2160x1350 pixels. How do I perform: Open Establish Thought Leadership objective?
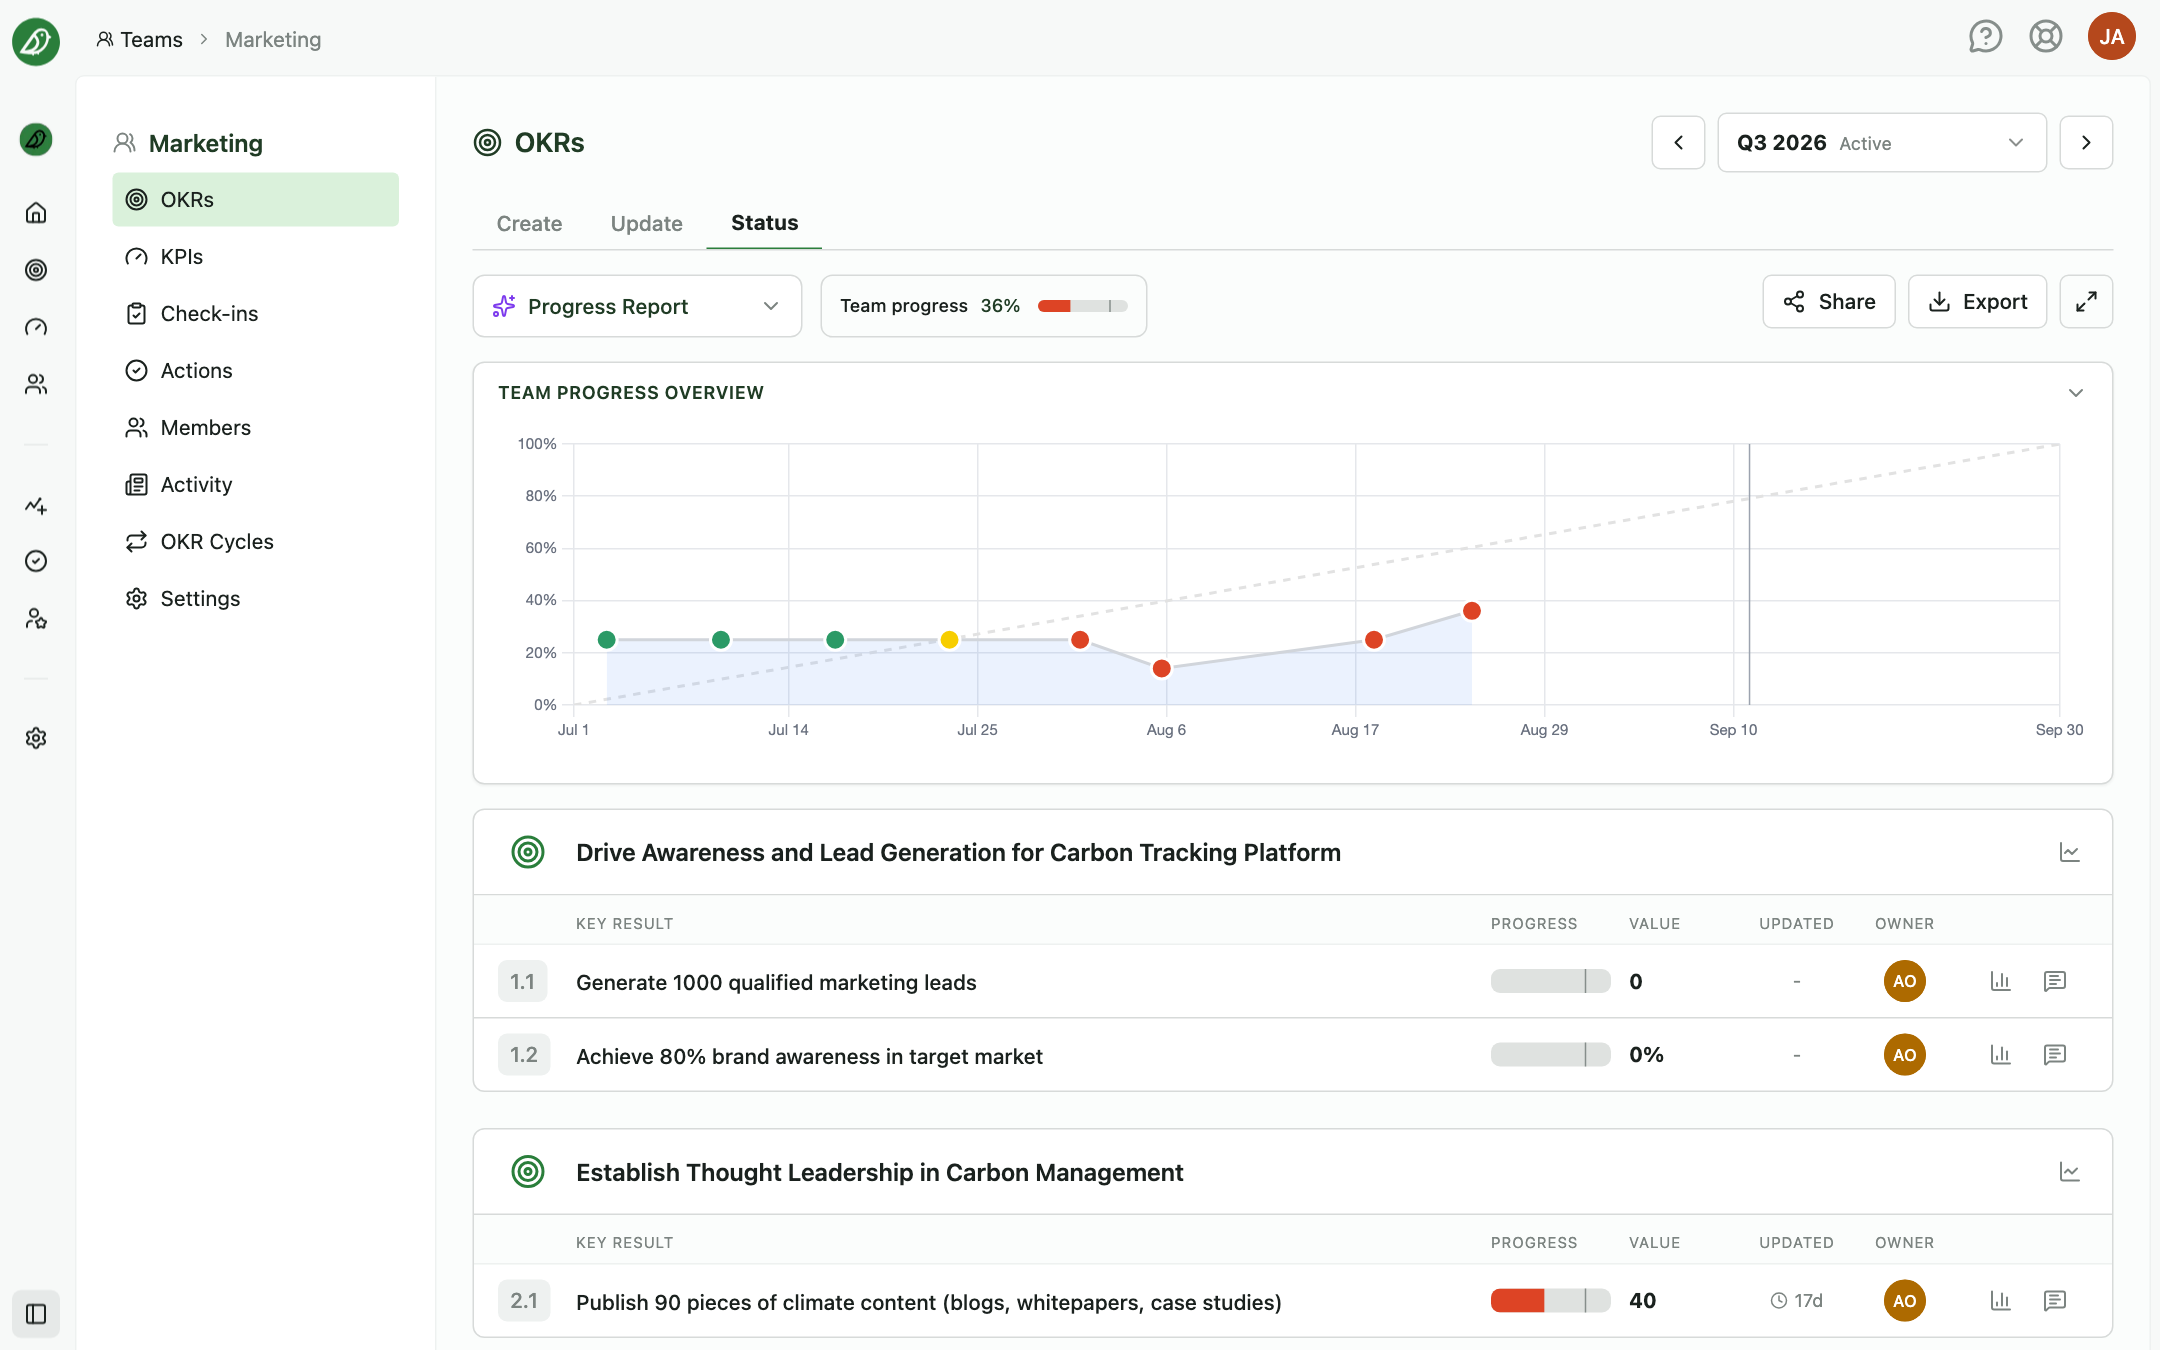click(879, 1172)
